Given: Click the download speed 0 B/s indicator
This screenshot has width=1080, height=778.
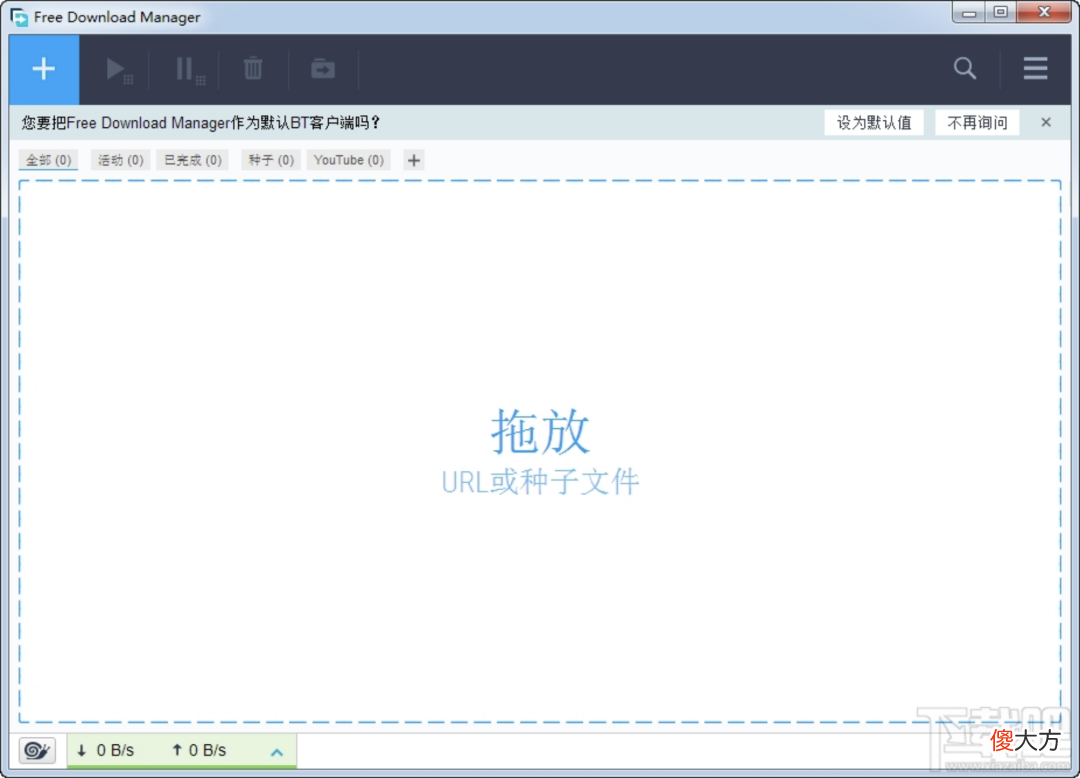Looking at the screenshot, I should pos(105,750).
